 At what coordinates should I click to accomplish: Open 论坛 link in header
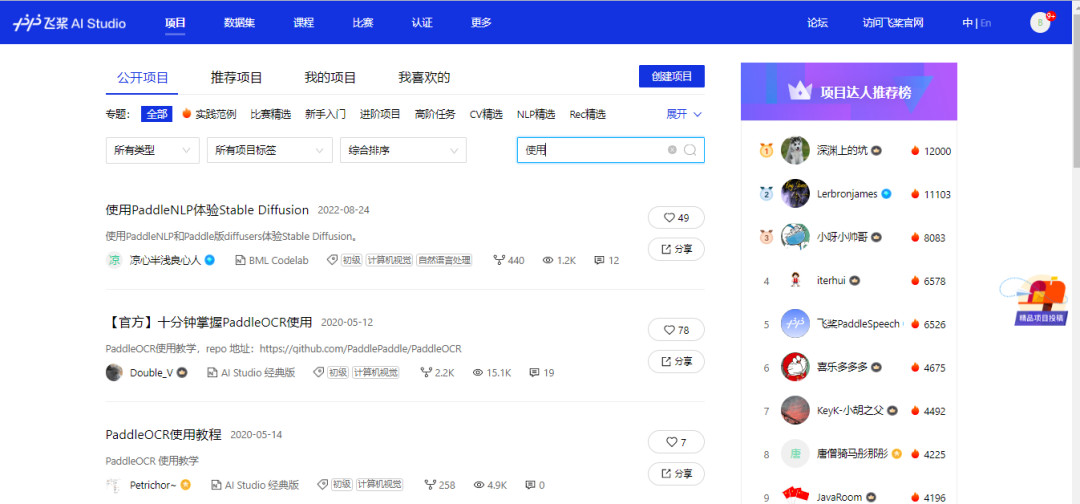(818, 23)
